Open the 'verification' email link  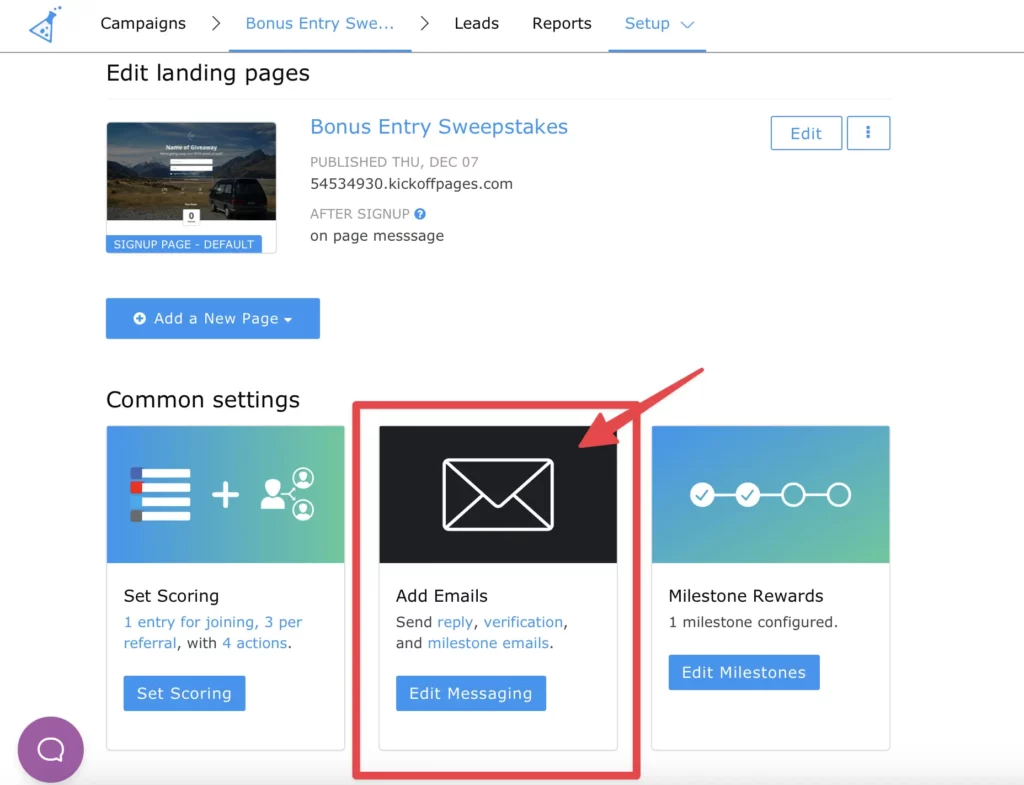(523, 622)
